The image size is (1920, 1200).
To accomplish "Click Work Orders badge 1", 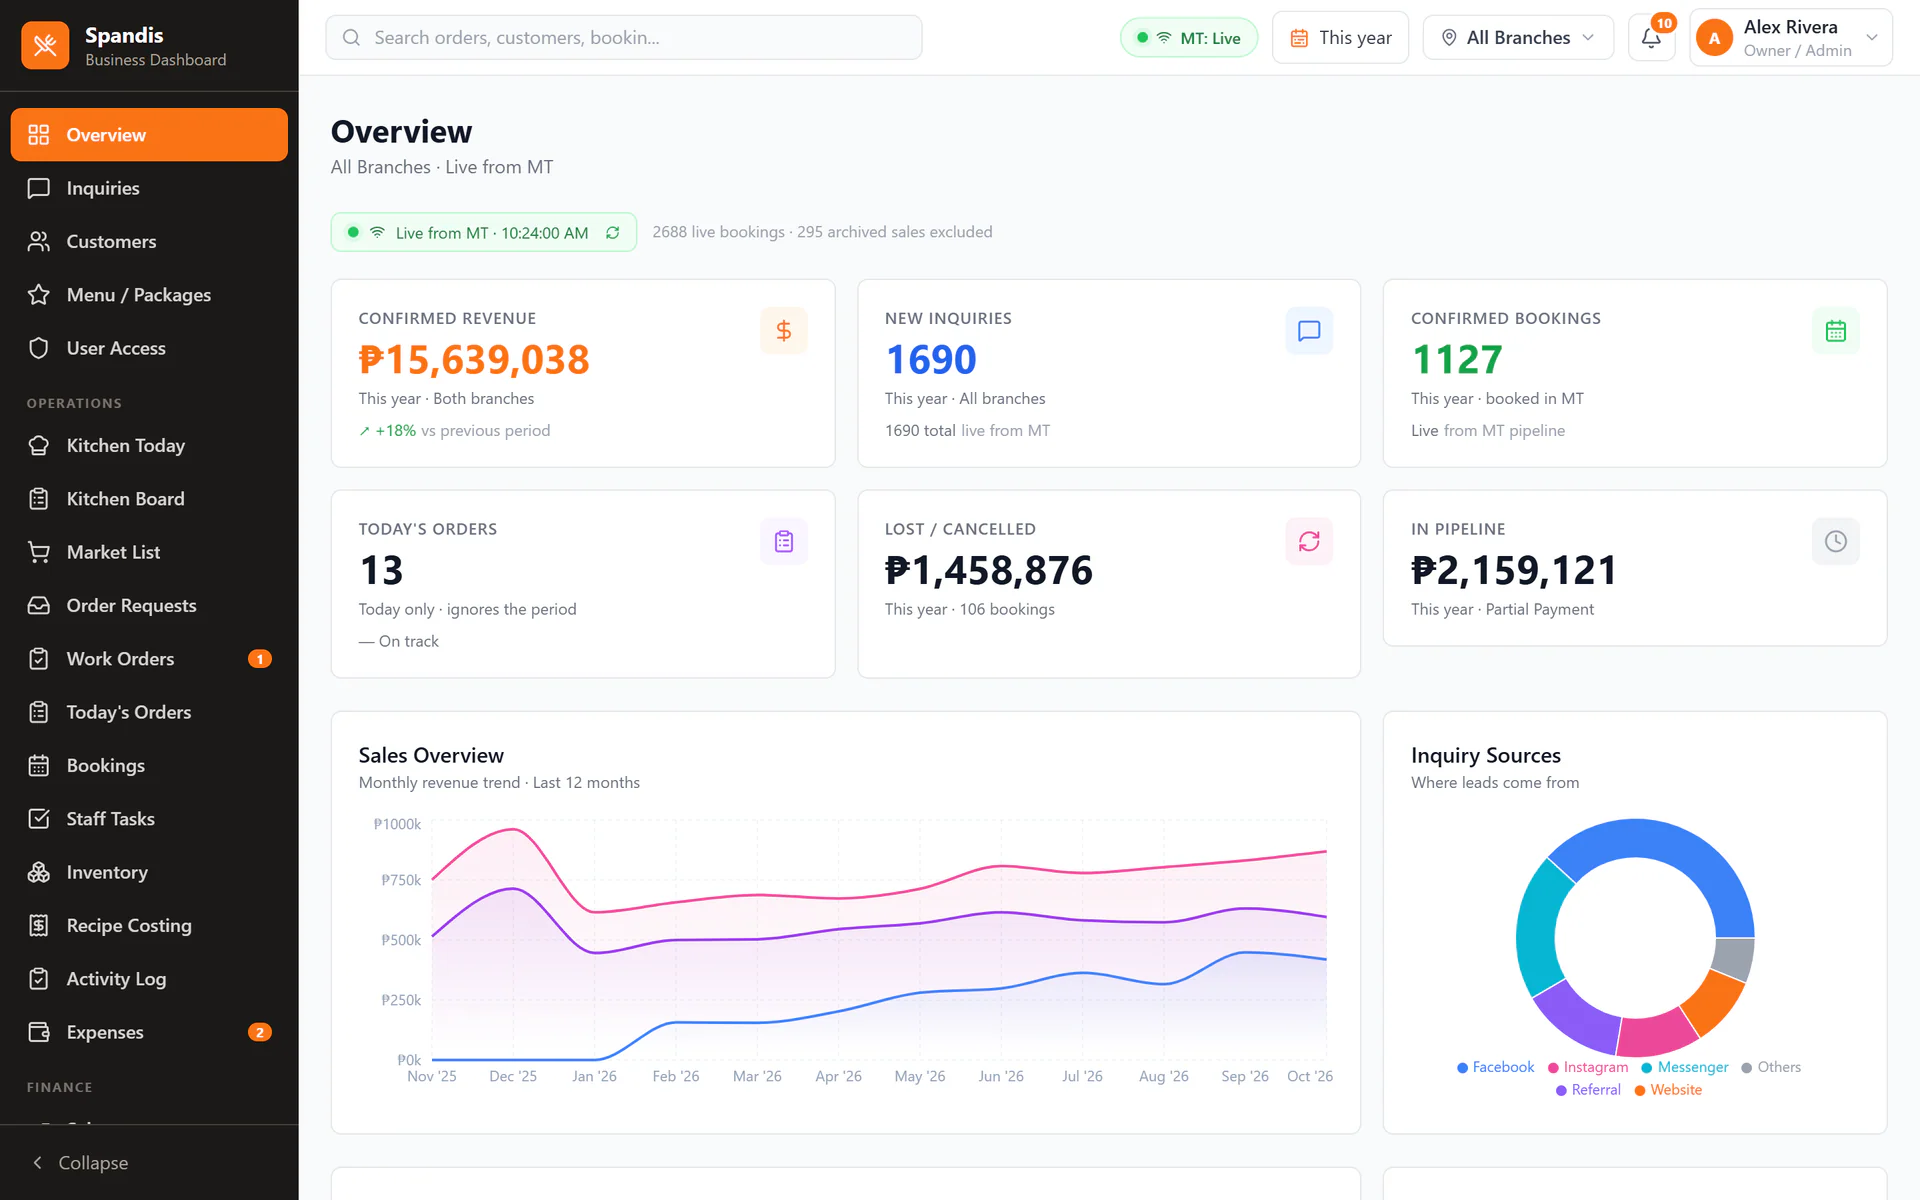I will click(x=260, y=659).
